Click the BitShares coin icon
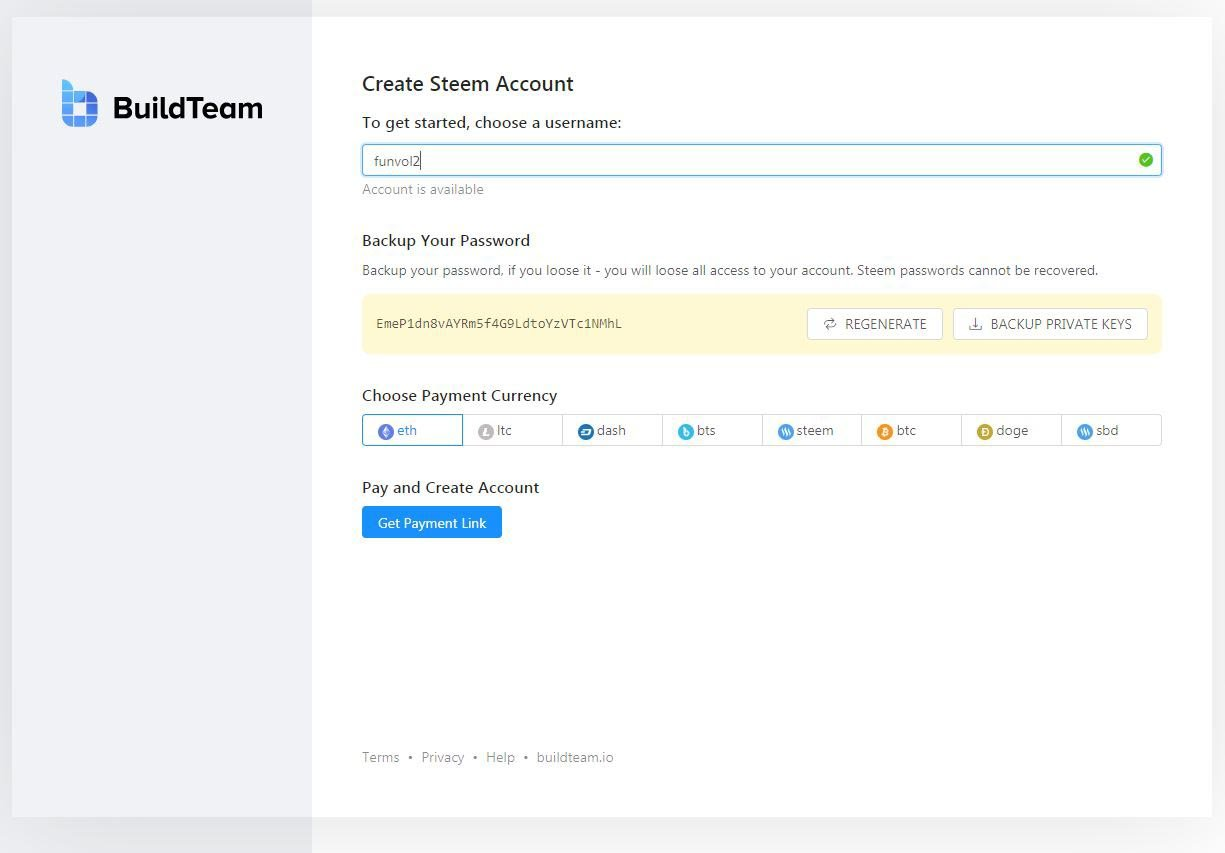The height and width of the screenshot is (853, 1225). click(x=686, y=431)
